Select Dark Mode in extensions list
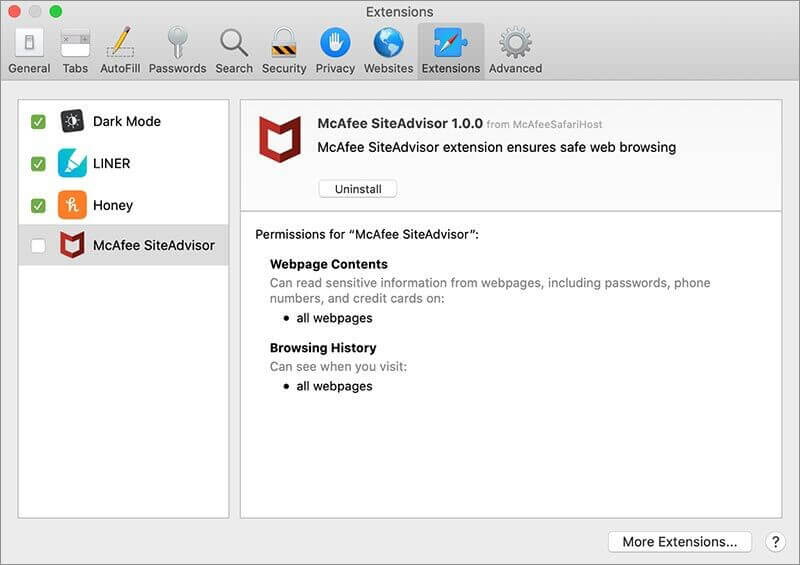This screenshot has width=800, height=565. point(127,121)
